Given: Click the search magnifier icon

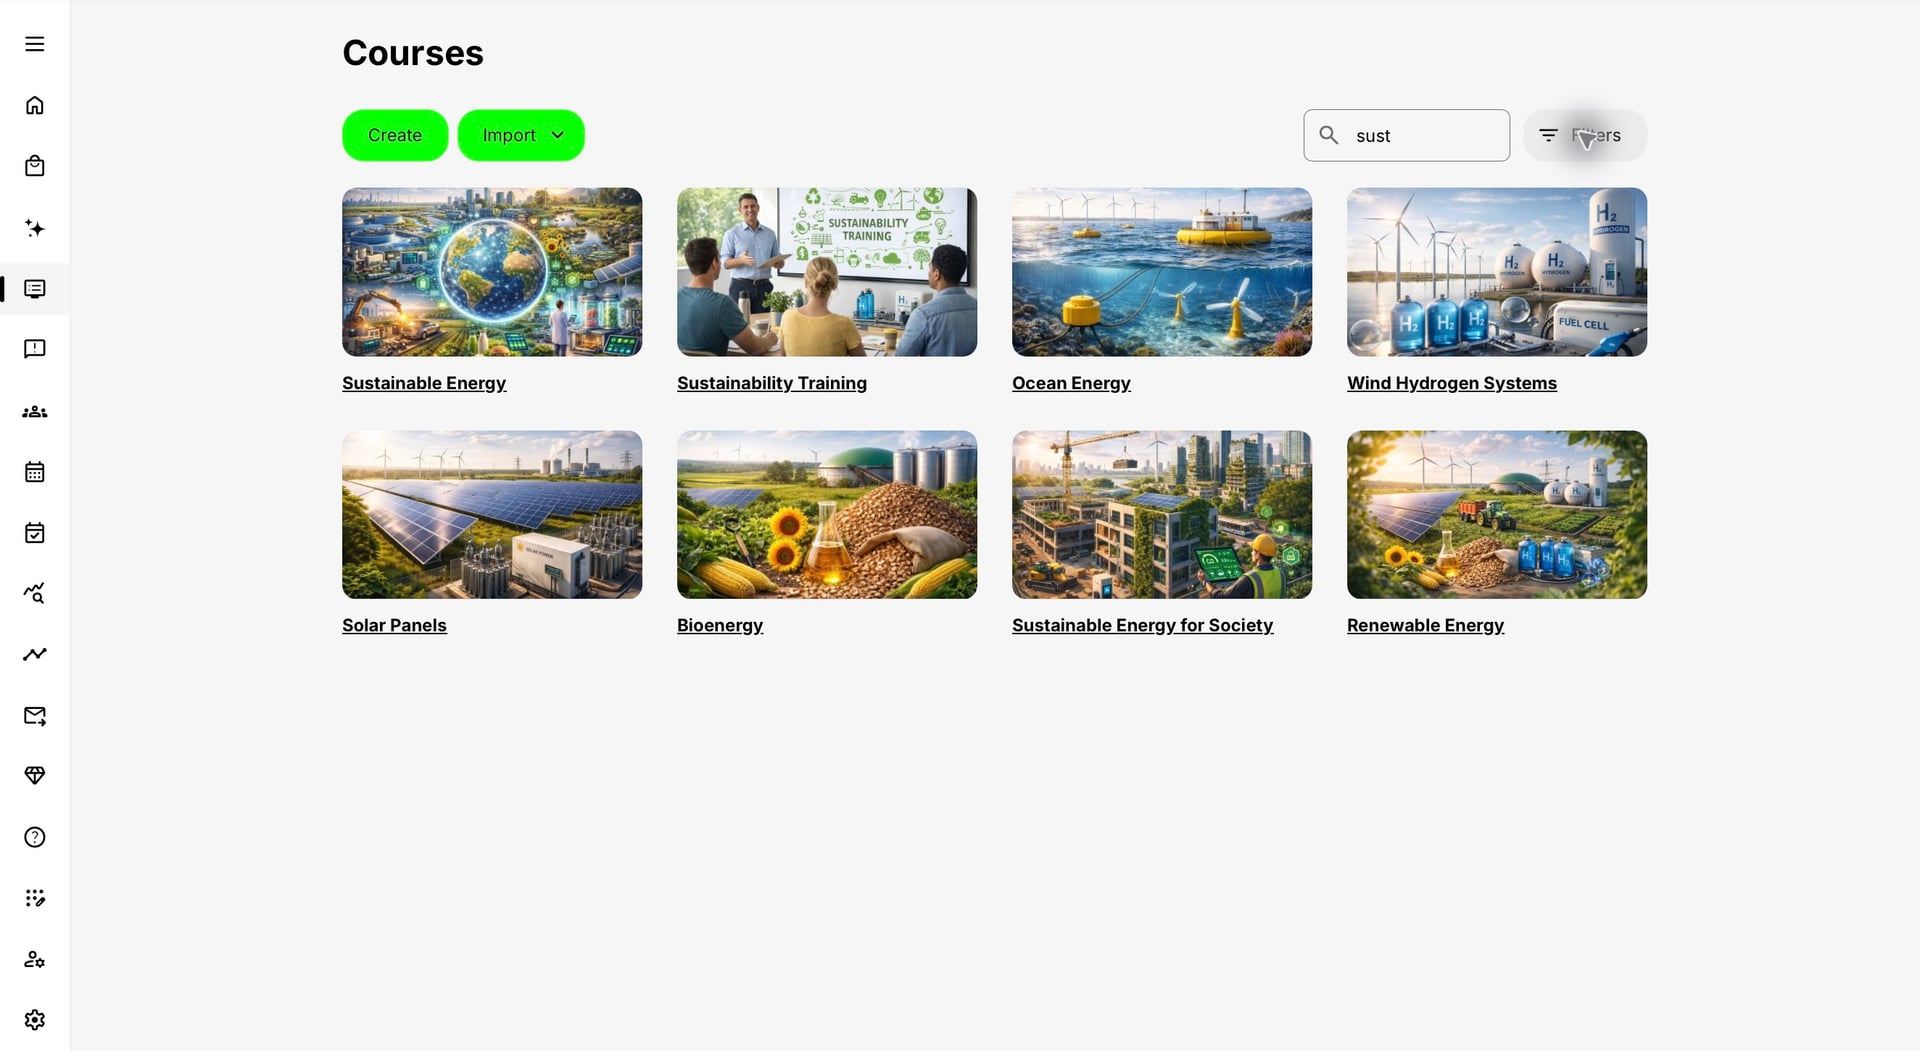Looking at the screenshot, I should (x=1329, y=135).
